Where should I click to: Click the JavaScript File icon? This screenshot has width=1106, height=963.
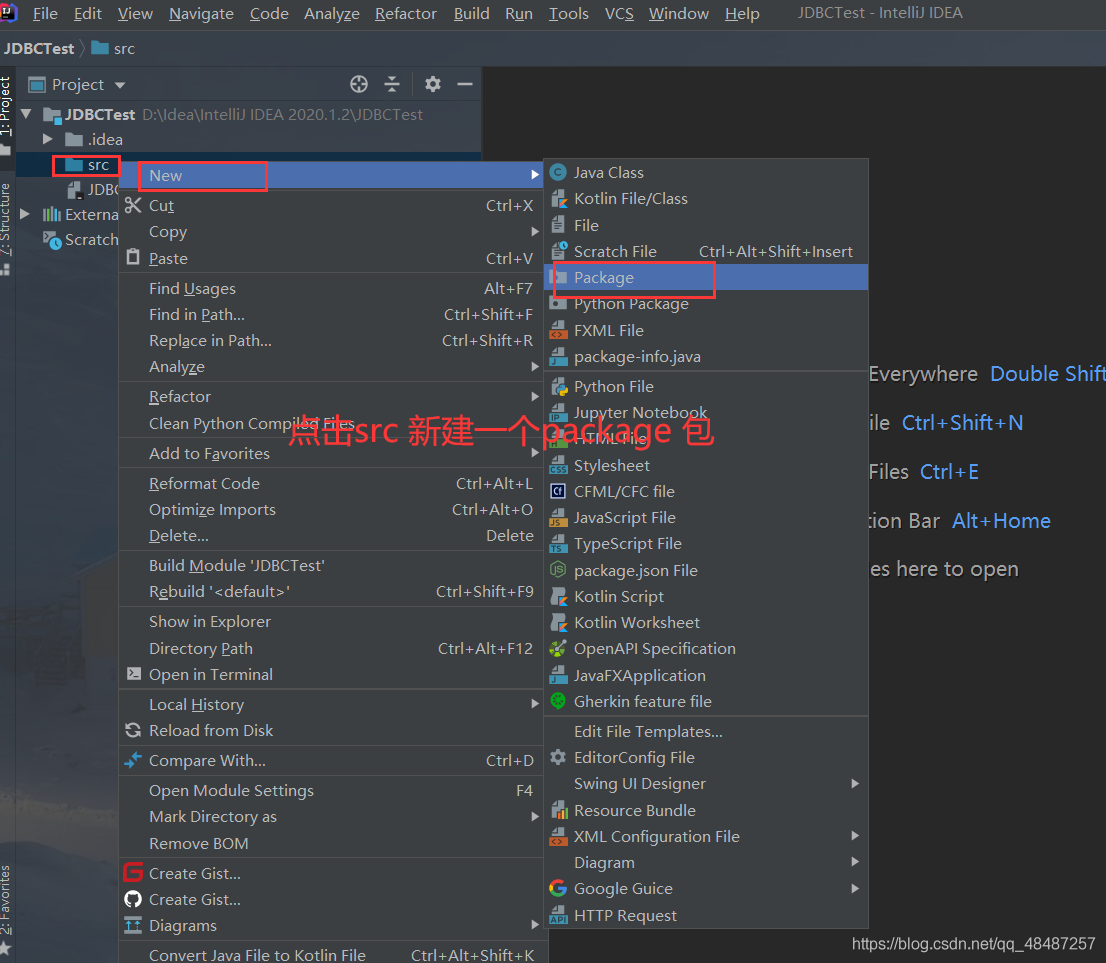(558, 518)
